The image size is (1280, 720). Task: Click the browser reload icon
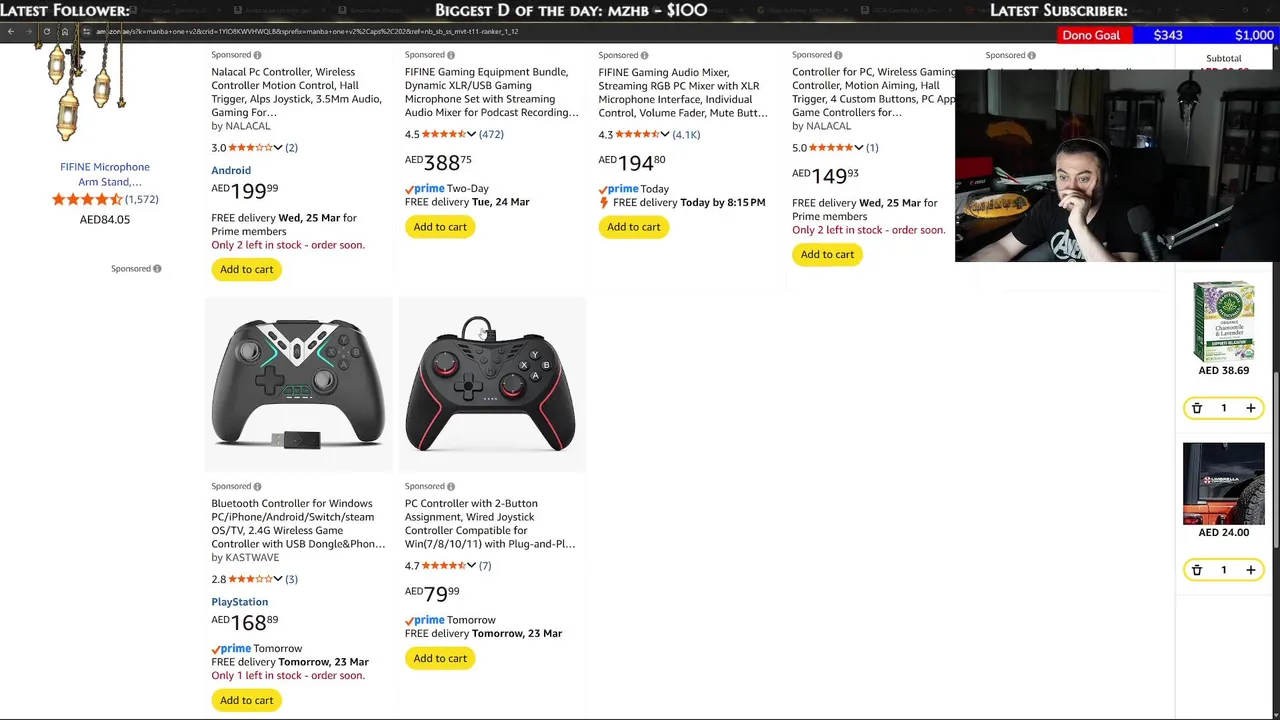[x=46, y=32]
